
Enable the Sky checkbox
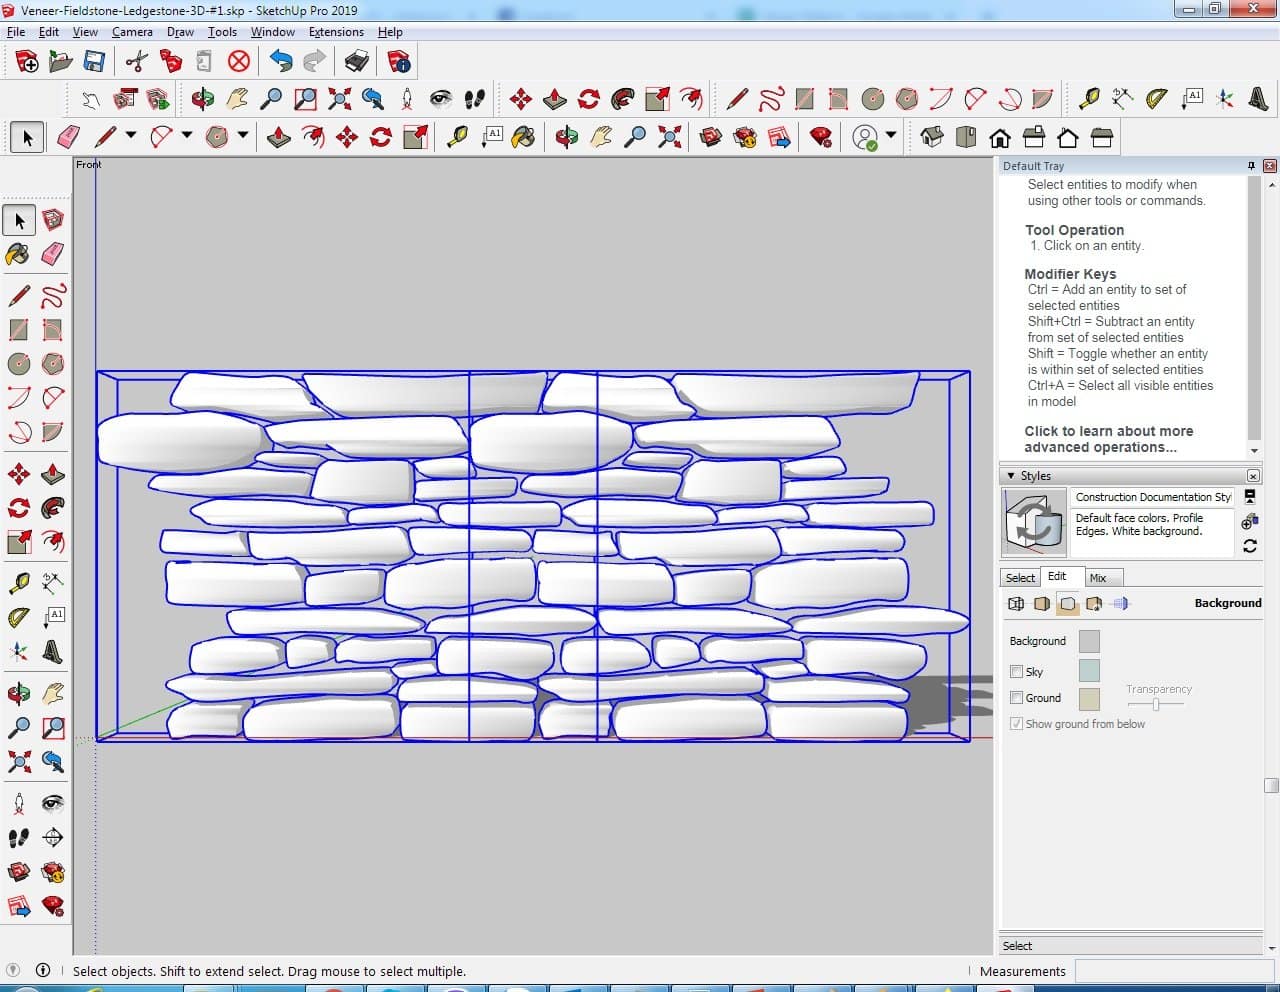click(x=1017, y=672)
